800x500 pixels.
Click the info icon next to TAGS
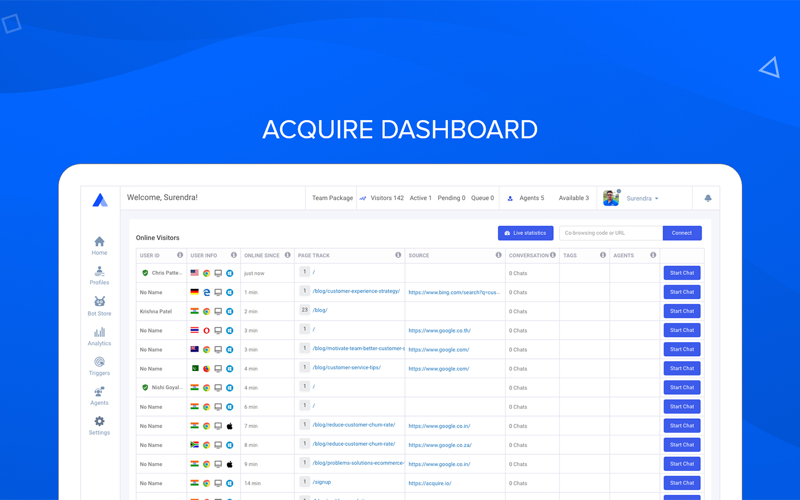coord(603,255)
